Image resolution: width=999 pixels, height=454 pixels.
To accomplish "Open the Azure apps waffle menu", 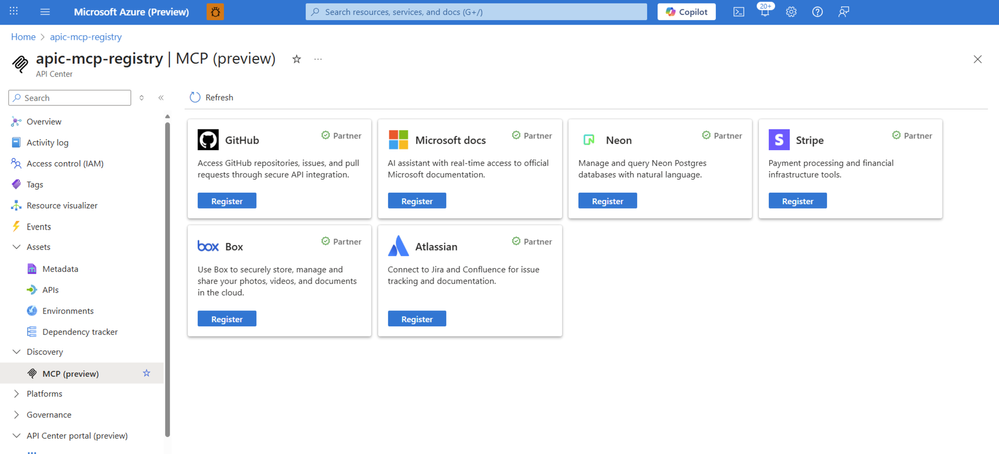I will pos(13,11).
